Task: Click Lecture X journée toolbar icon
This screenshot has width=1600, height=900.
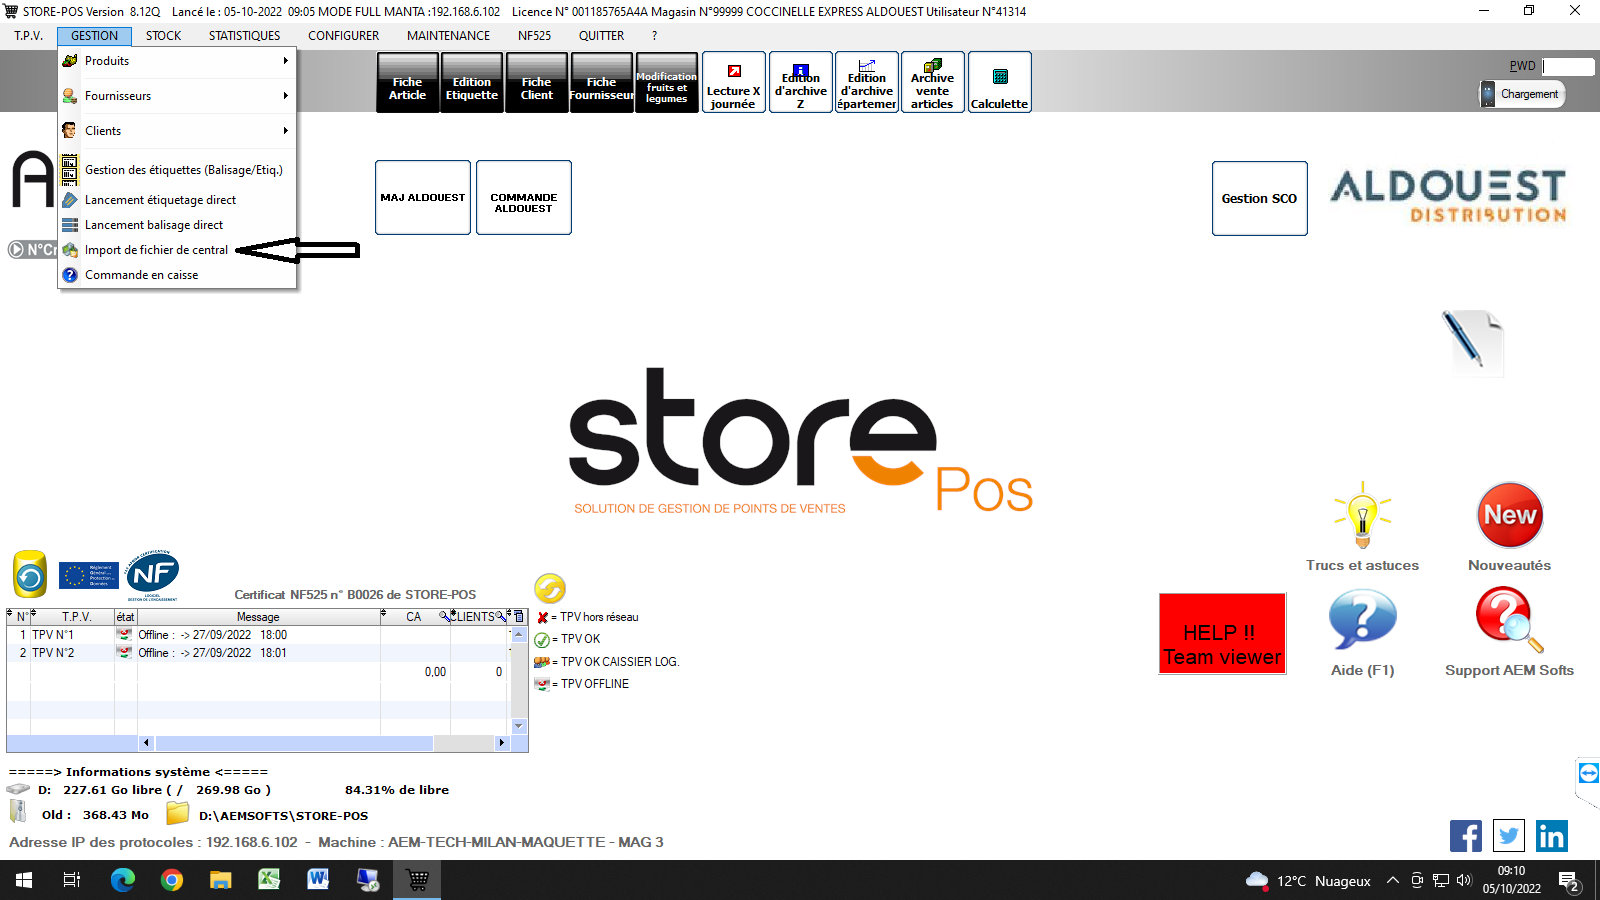Action: click(733, 83)
